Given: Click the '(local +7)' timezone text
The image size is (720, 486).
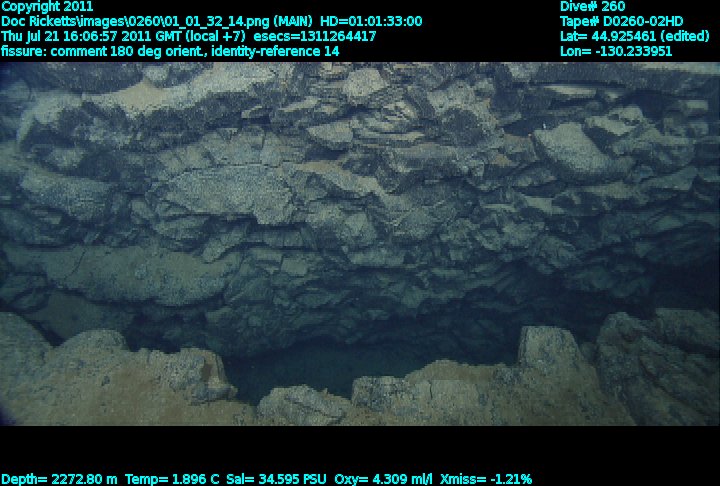Looking at the screenshot, I should (x=216, y=36).
